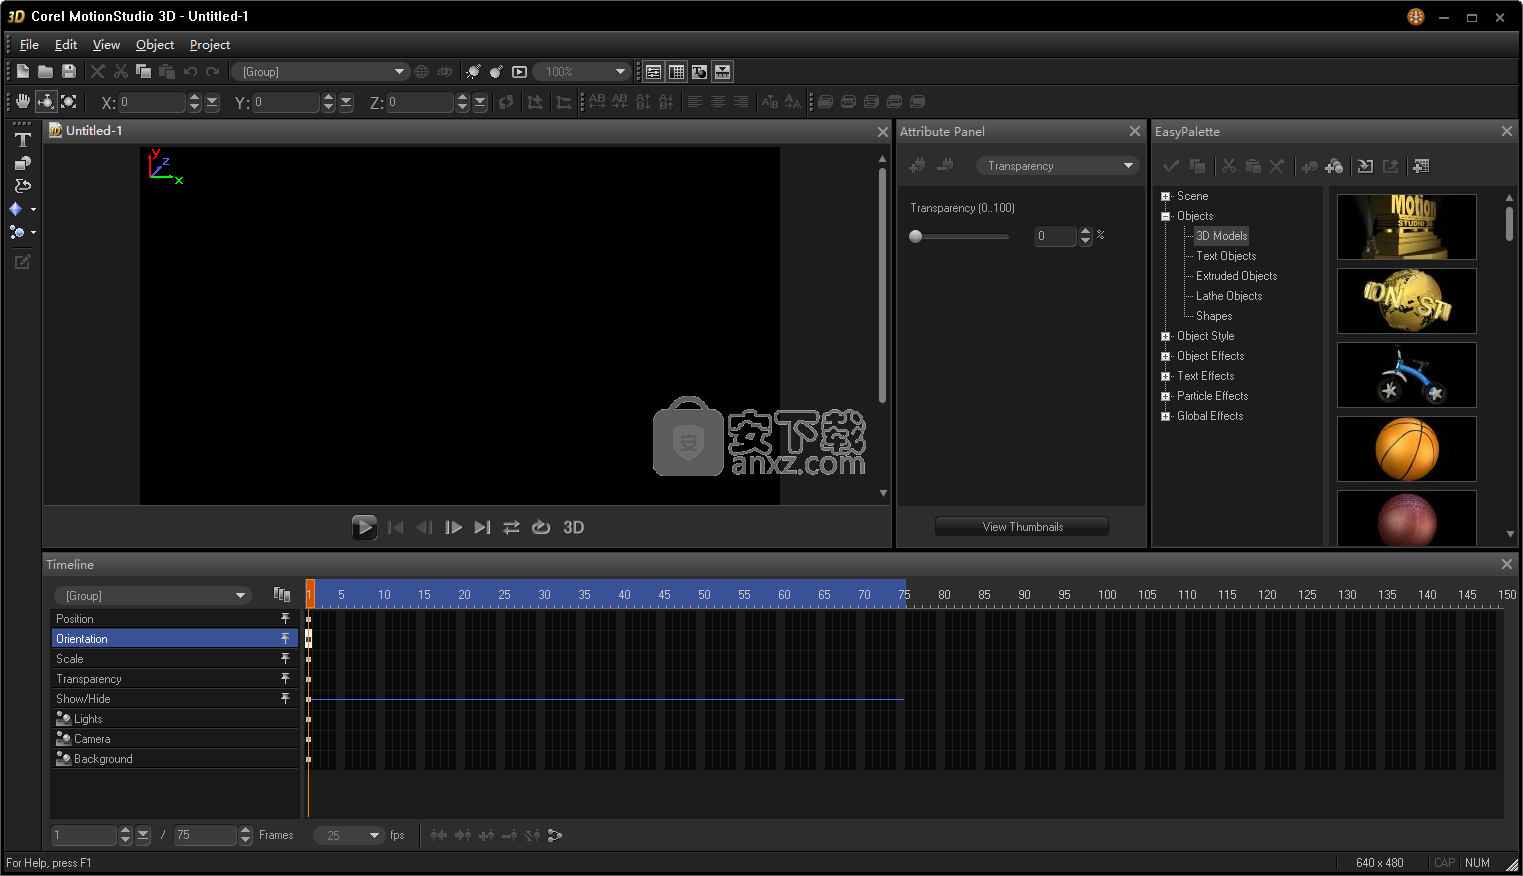Click frame 50 on timeline ruler
The image size is (1523, 876).
[x=704, y=595]
